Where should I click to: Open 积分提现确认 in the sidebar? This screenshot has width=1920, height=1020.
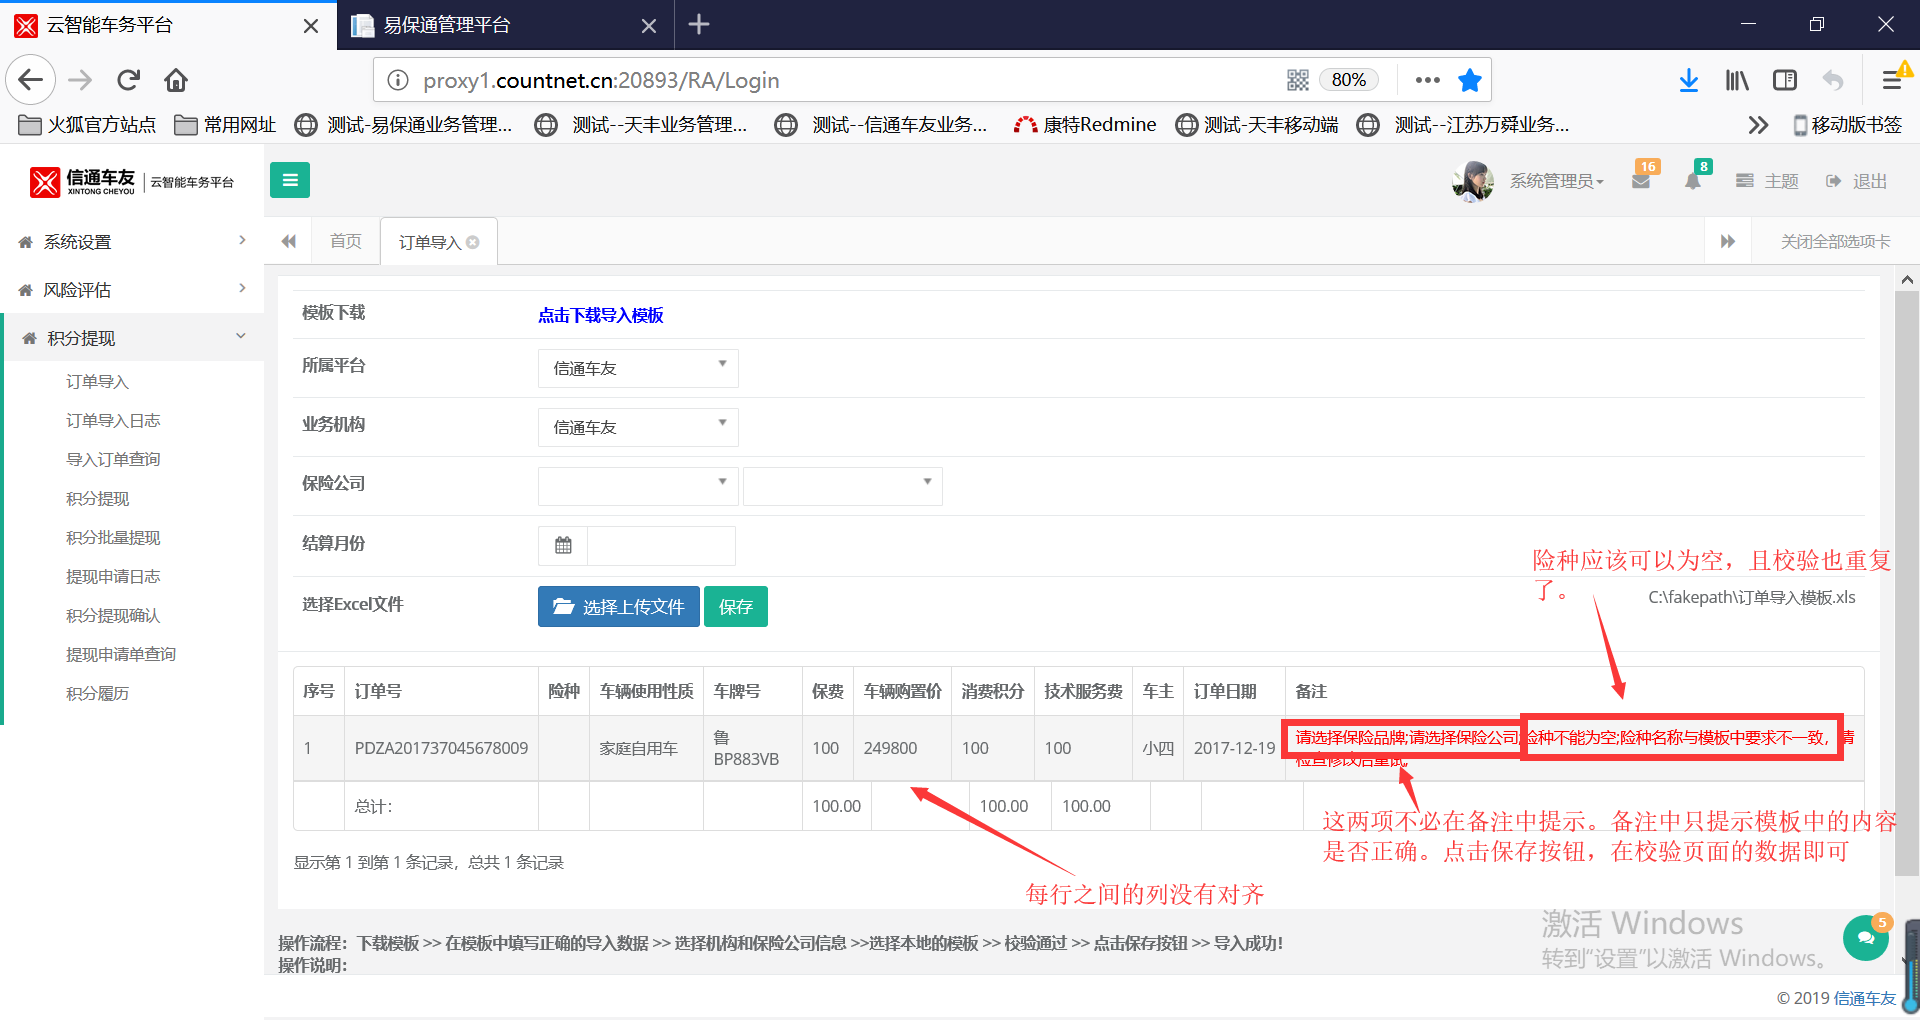[113, 616]
